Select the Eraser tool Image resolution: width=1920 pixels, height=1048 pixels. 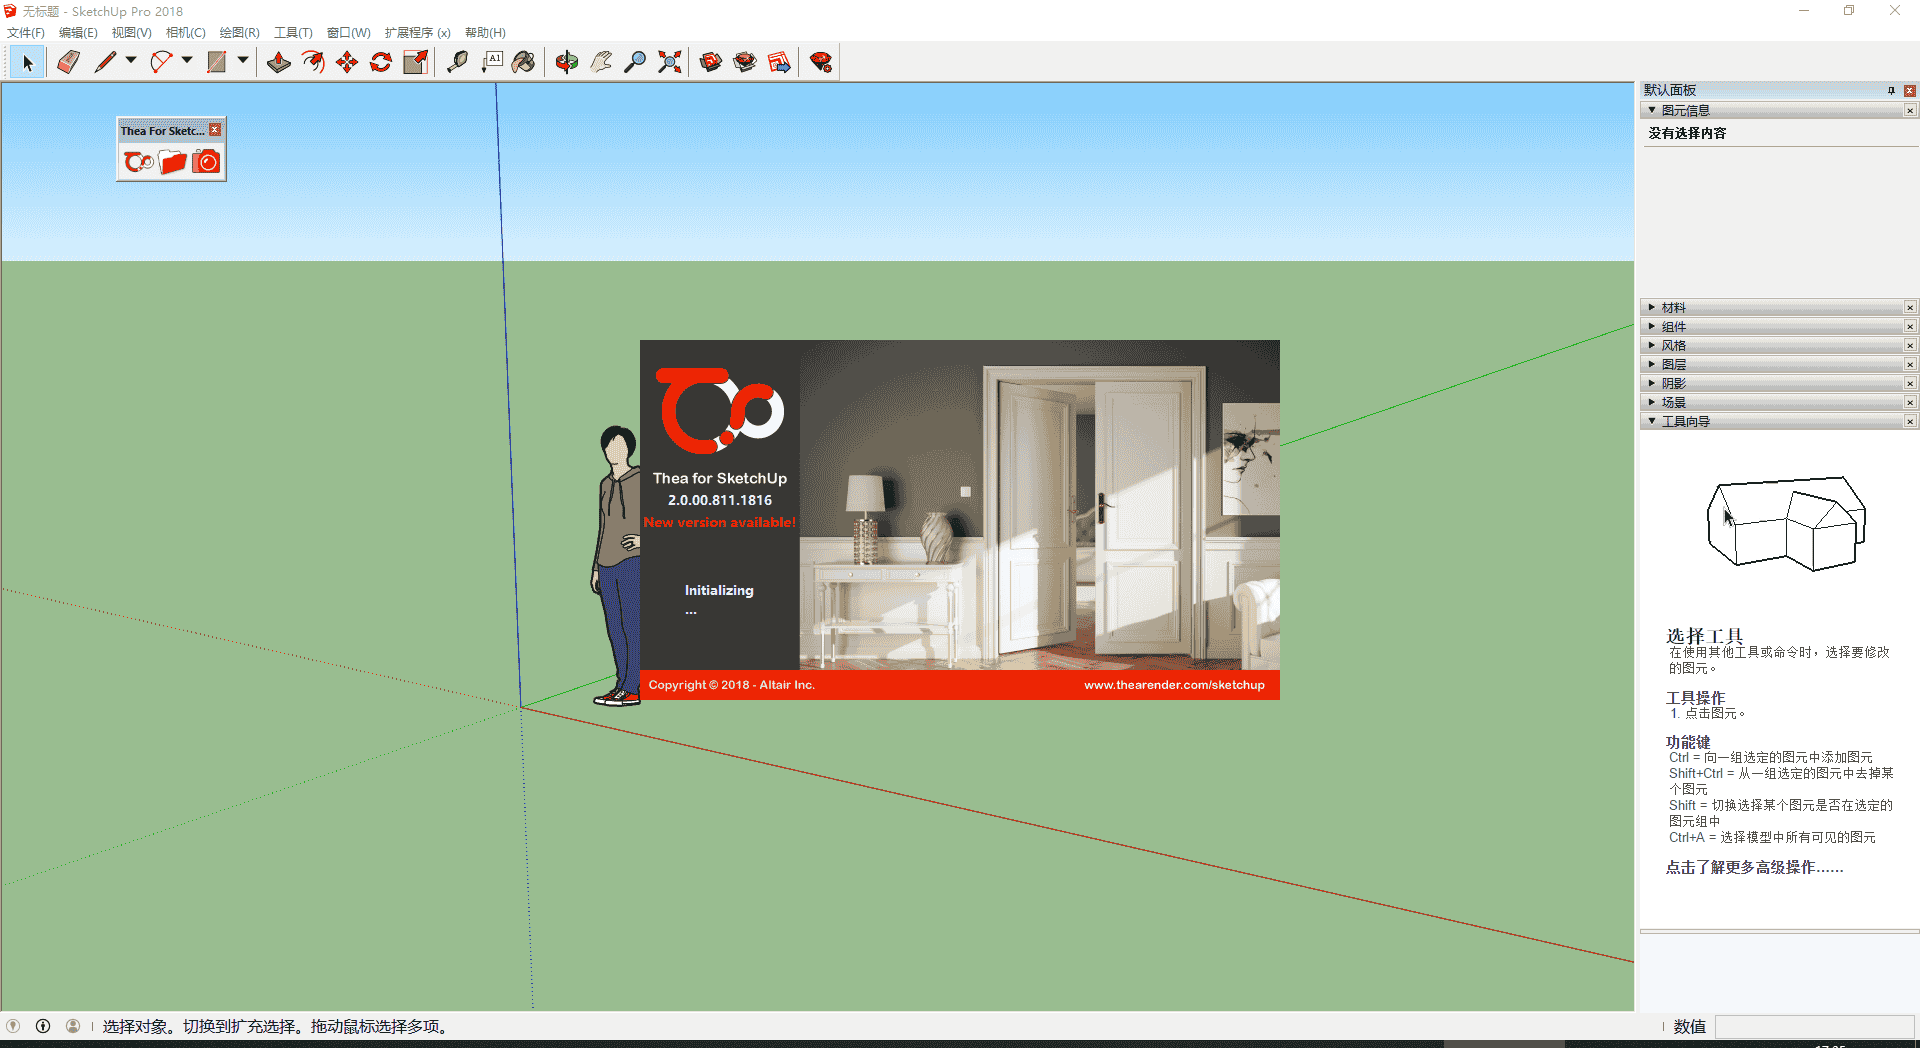pos(66,61)
